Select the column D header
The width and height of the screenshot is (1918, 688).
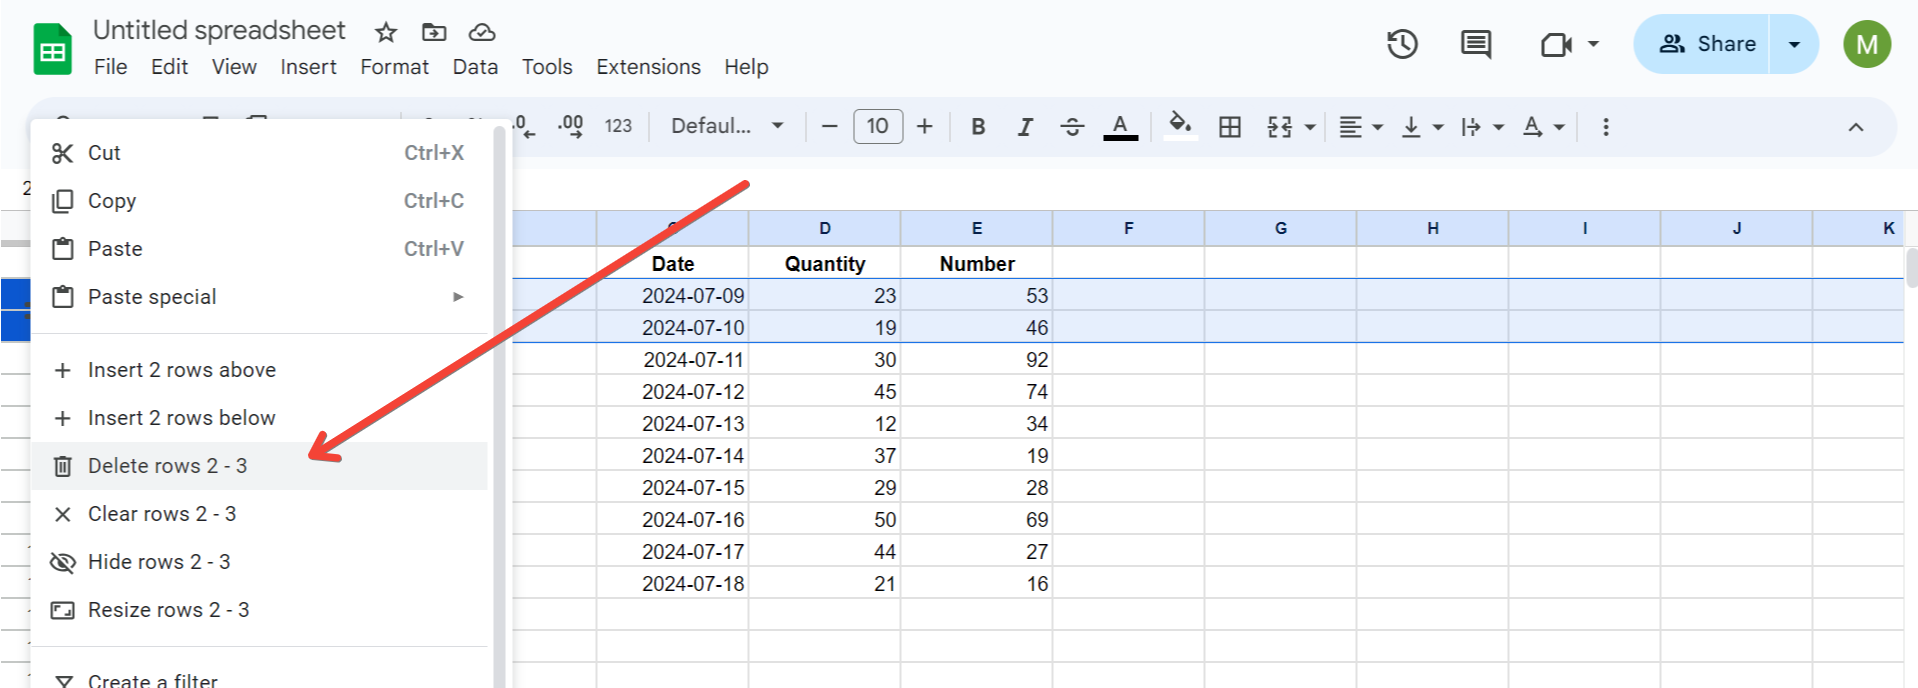point(825,228)
